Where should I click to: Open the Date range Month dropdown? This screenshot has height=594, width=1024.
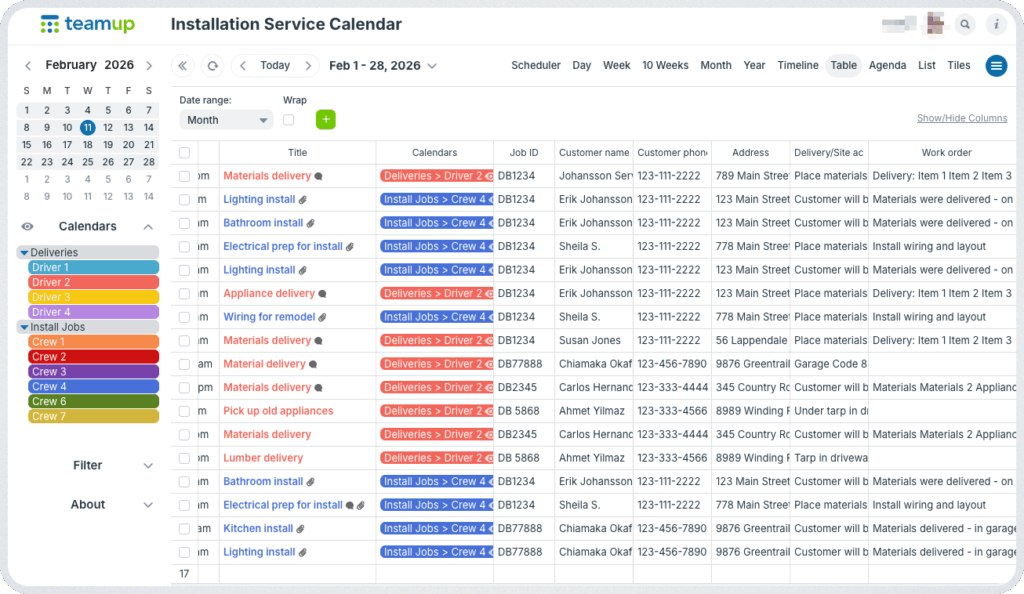pos(226,120)
